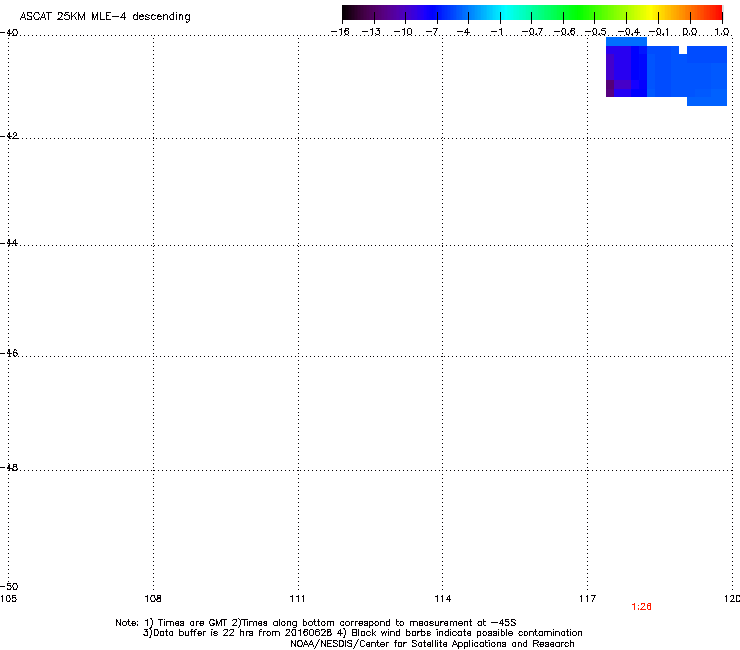Click the '-48' latitude label
This screenshot has width=740, height=650.
click(x=9, y=467)
